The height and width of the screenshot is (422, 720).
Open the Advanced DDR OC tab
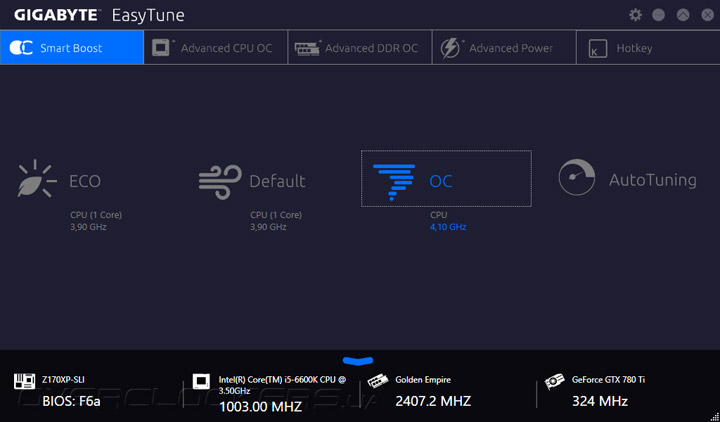(360, 47)
